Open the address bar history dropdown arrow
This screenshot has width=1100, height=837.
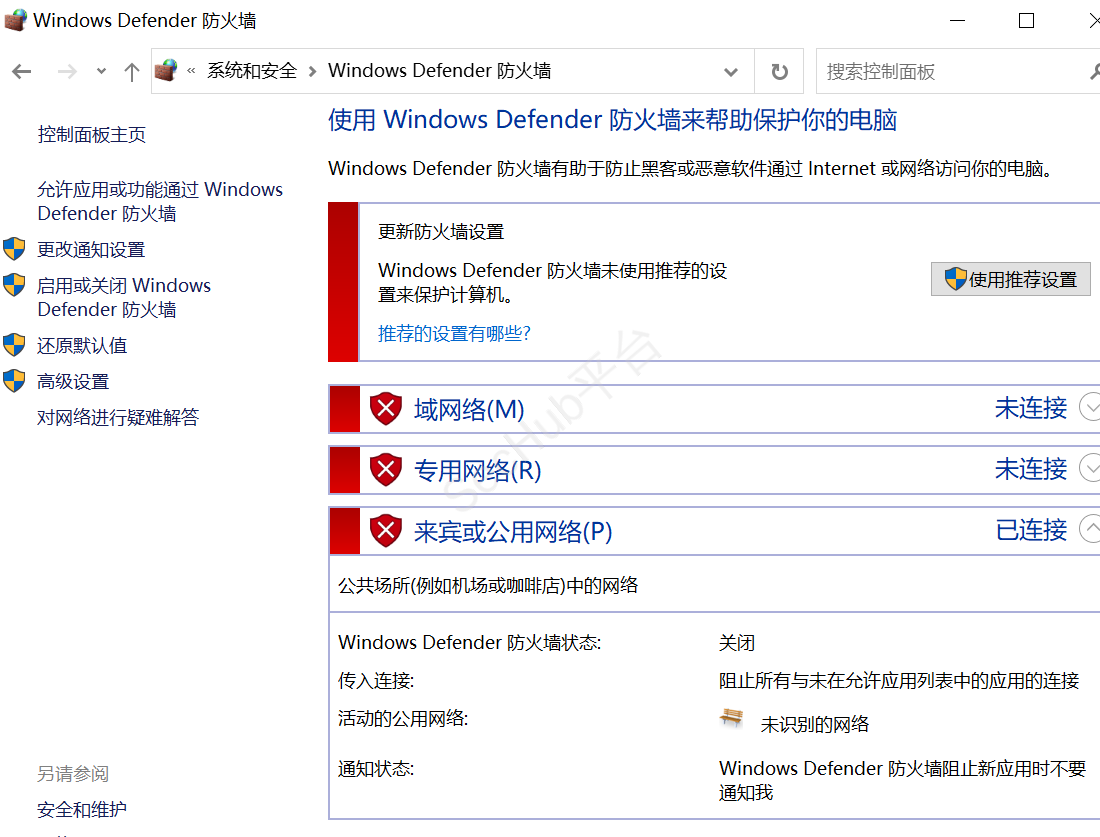(x=731, y=71)
